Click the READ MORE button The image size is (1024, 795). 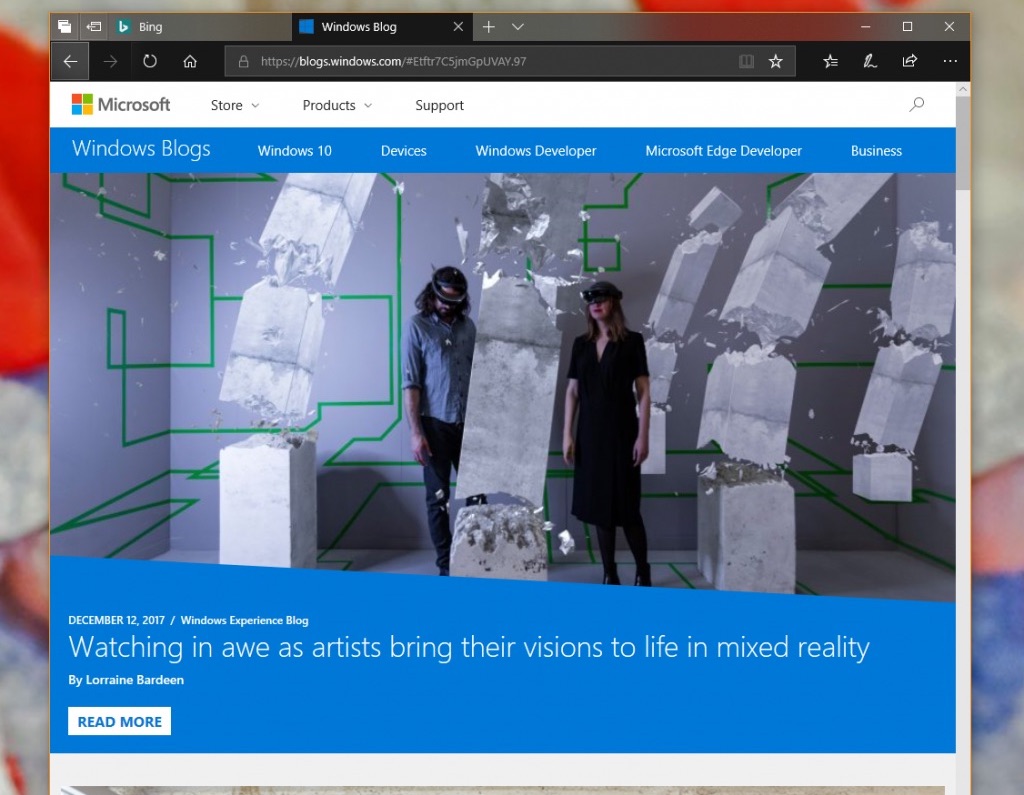click(x=119, y=721)
